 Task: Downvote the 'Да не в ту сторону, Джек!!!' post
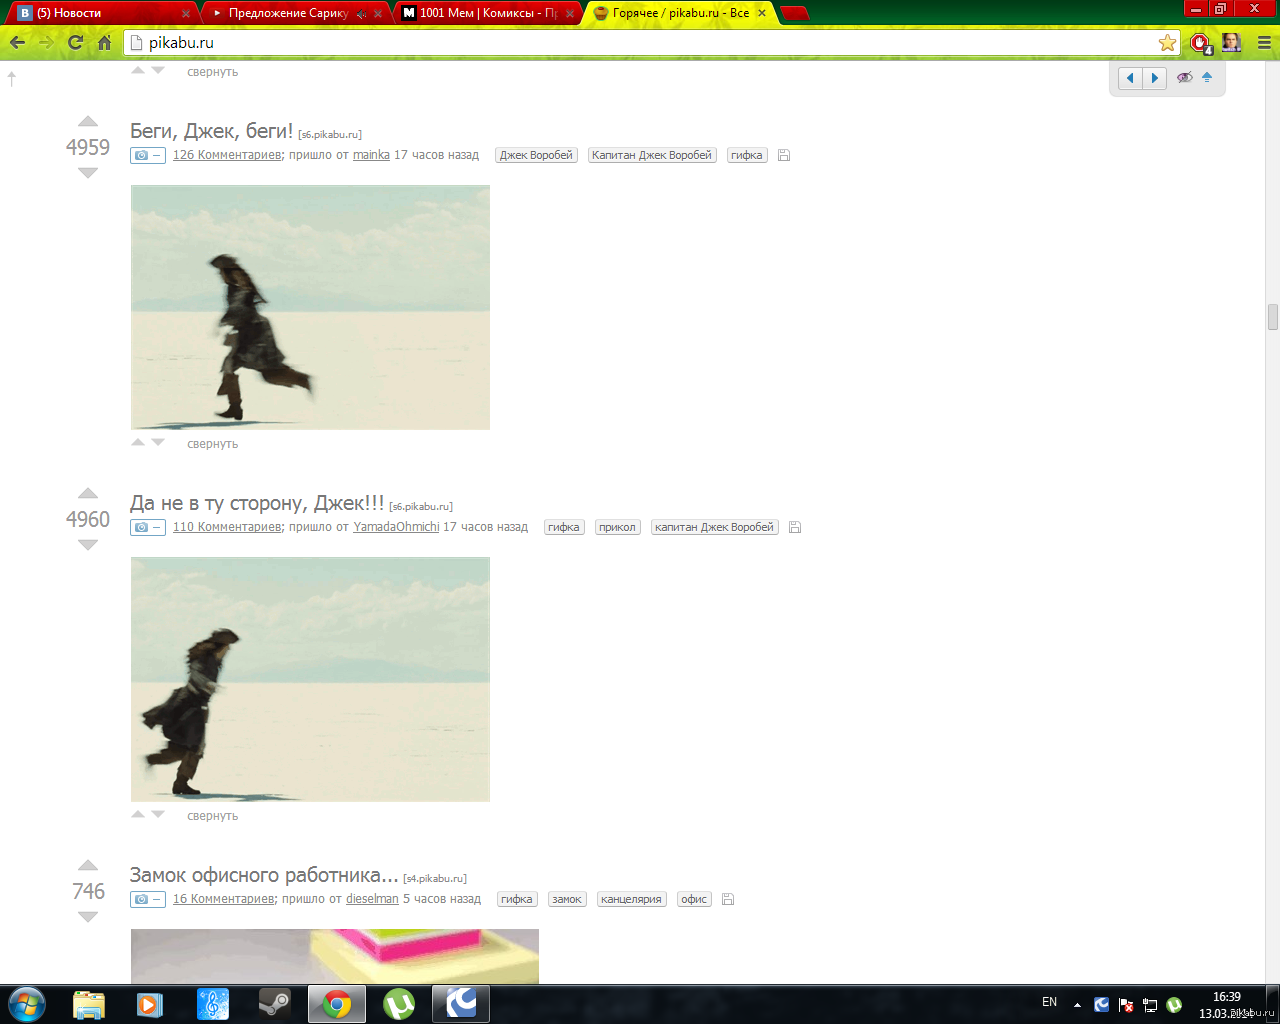click(x=88, y=545)
